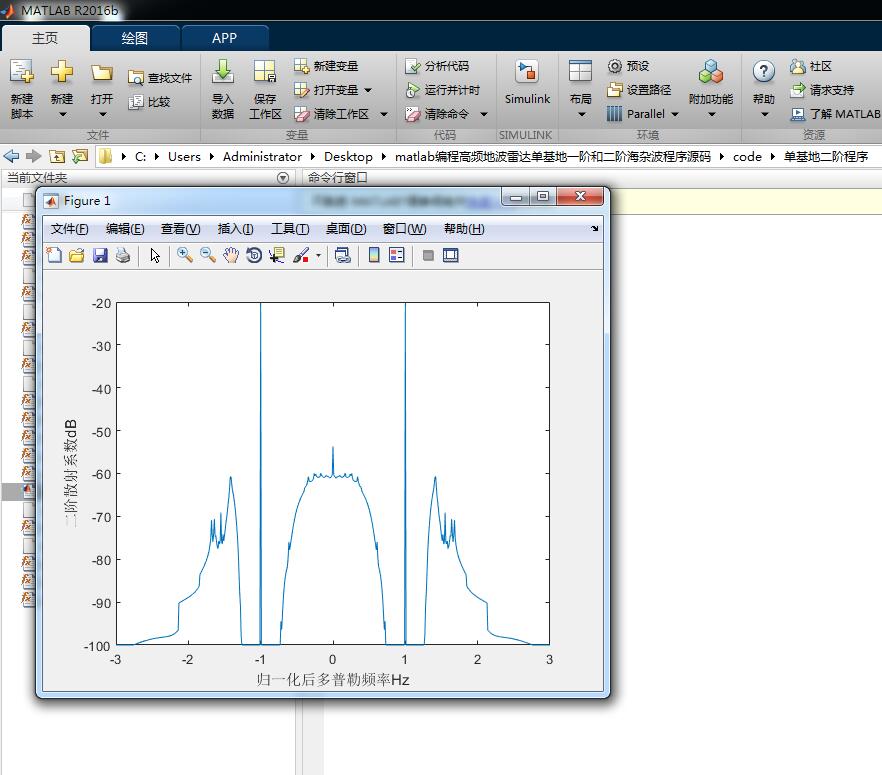Toggle the Zoom Out tool in Figure 1

(208, 255)
